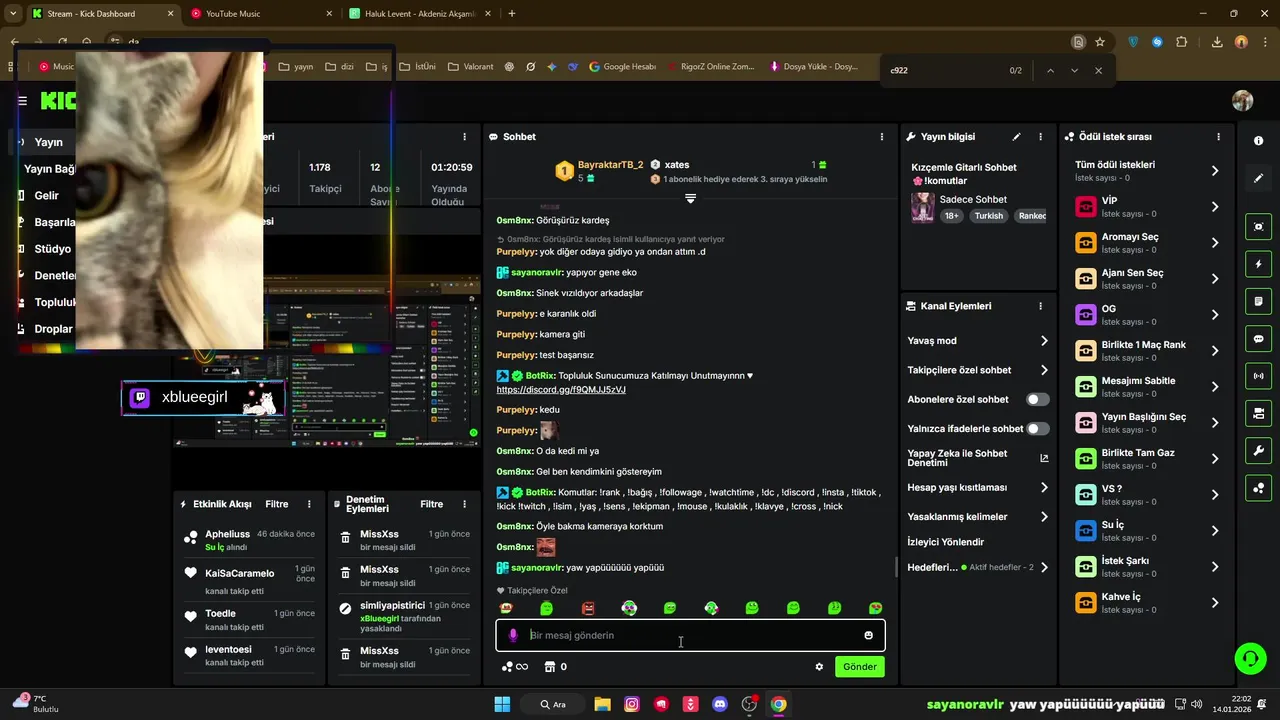The width and height of the screenshot is (1280, 720).
Task: Switch to Haluk Levent browser tab
Action: click(419, 14)
